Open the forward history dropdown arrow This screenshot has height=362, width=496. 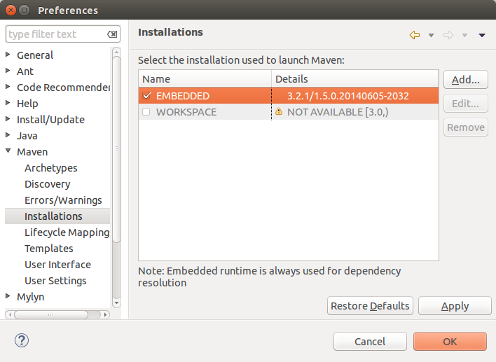tap(464, 35)
